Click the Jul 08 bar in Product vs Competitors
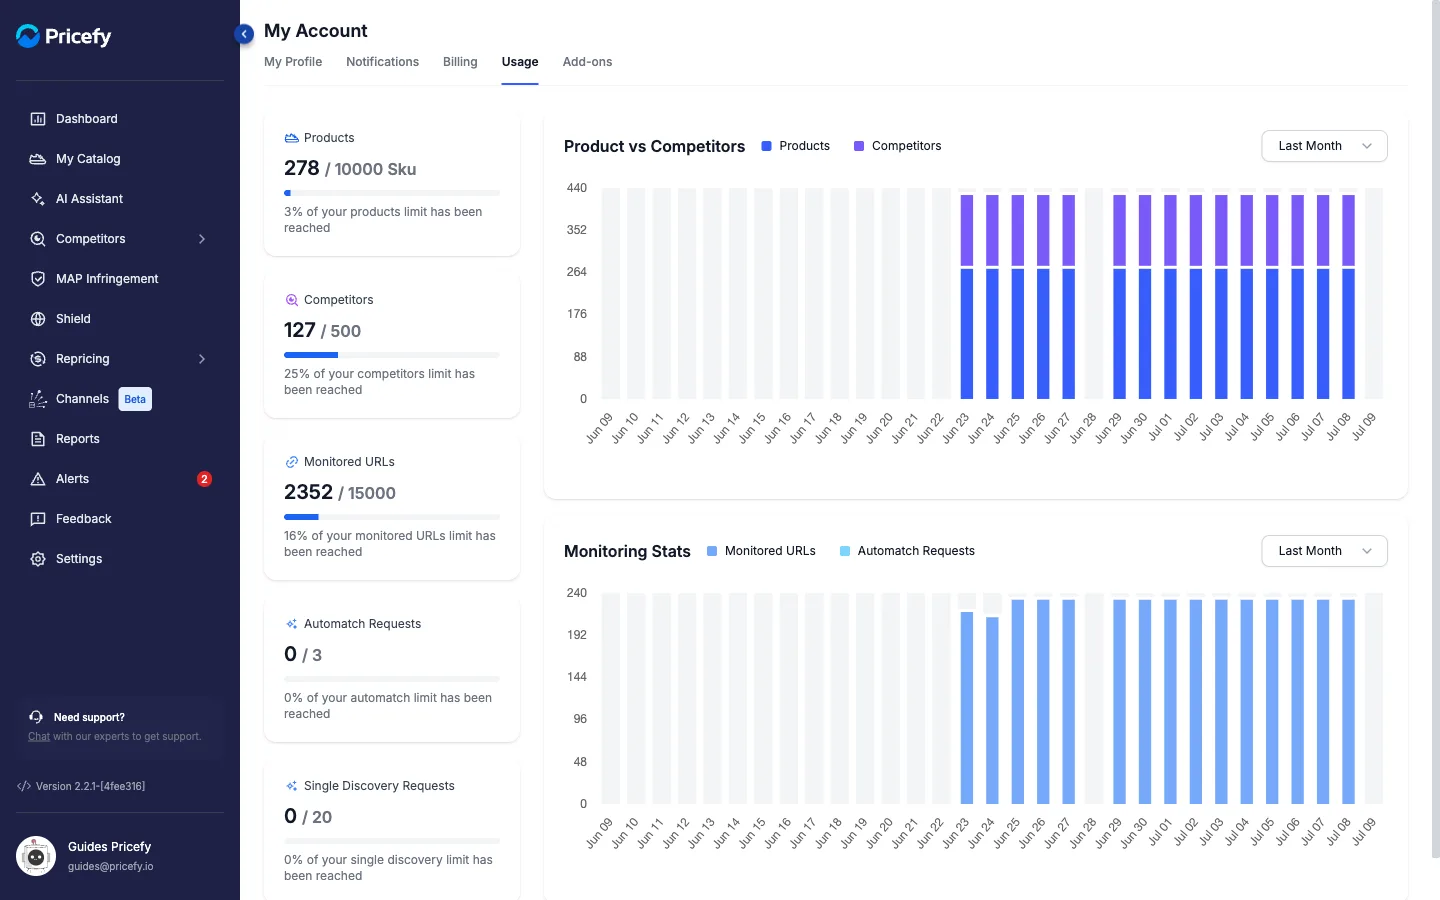Viewport: 1440px width, 900px height. click(1348, 296)
